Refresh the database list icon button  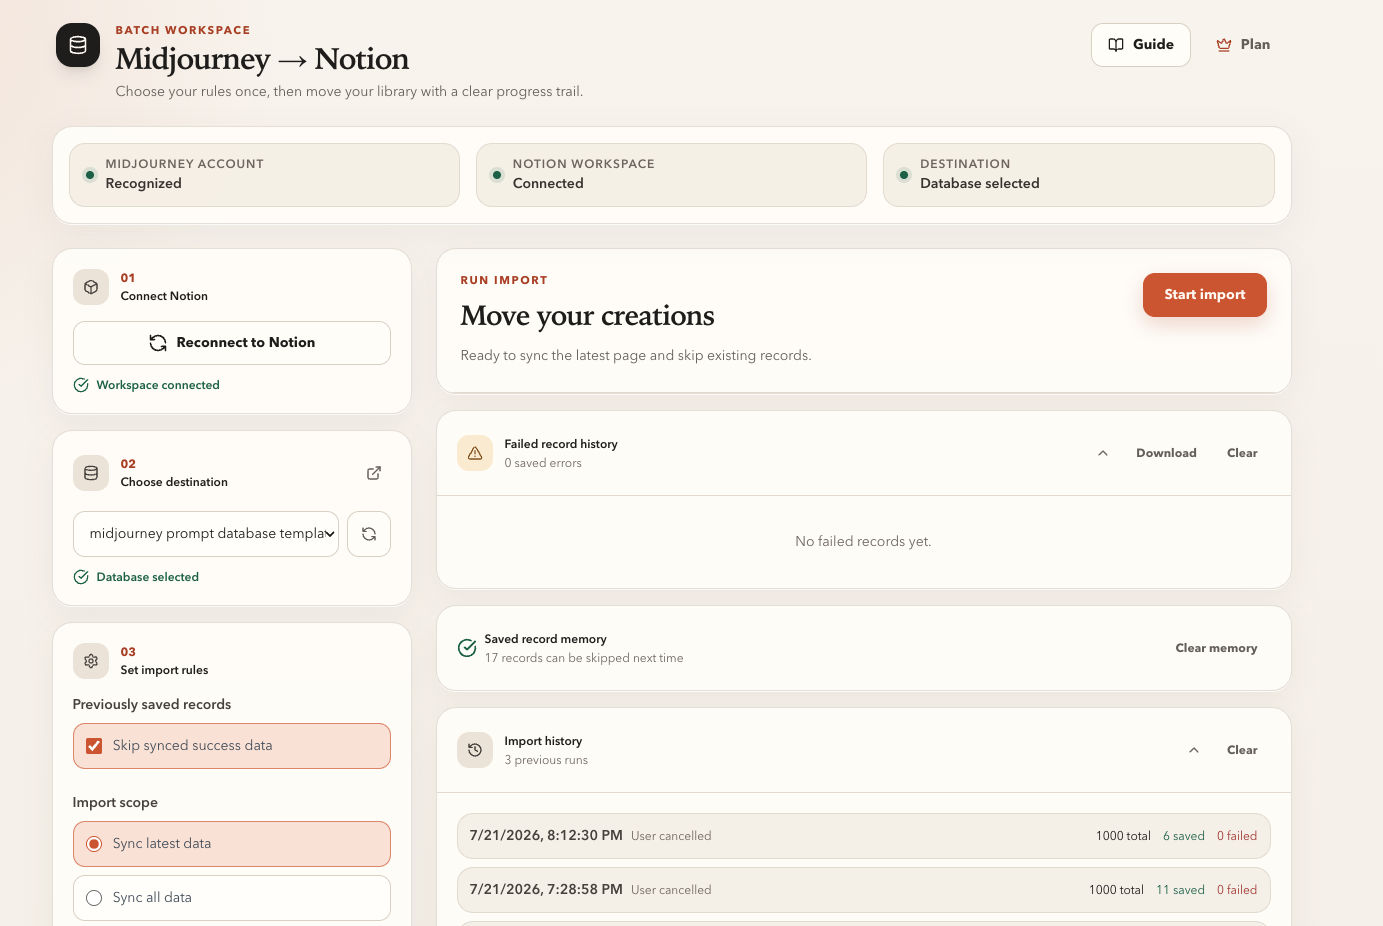(369, 534)
